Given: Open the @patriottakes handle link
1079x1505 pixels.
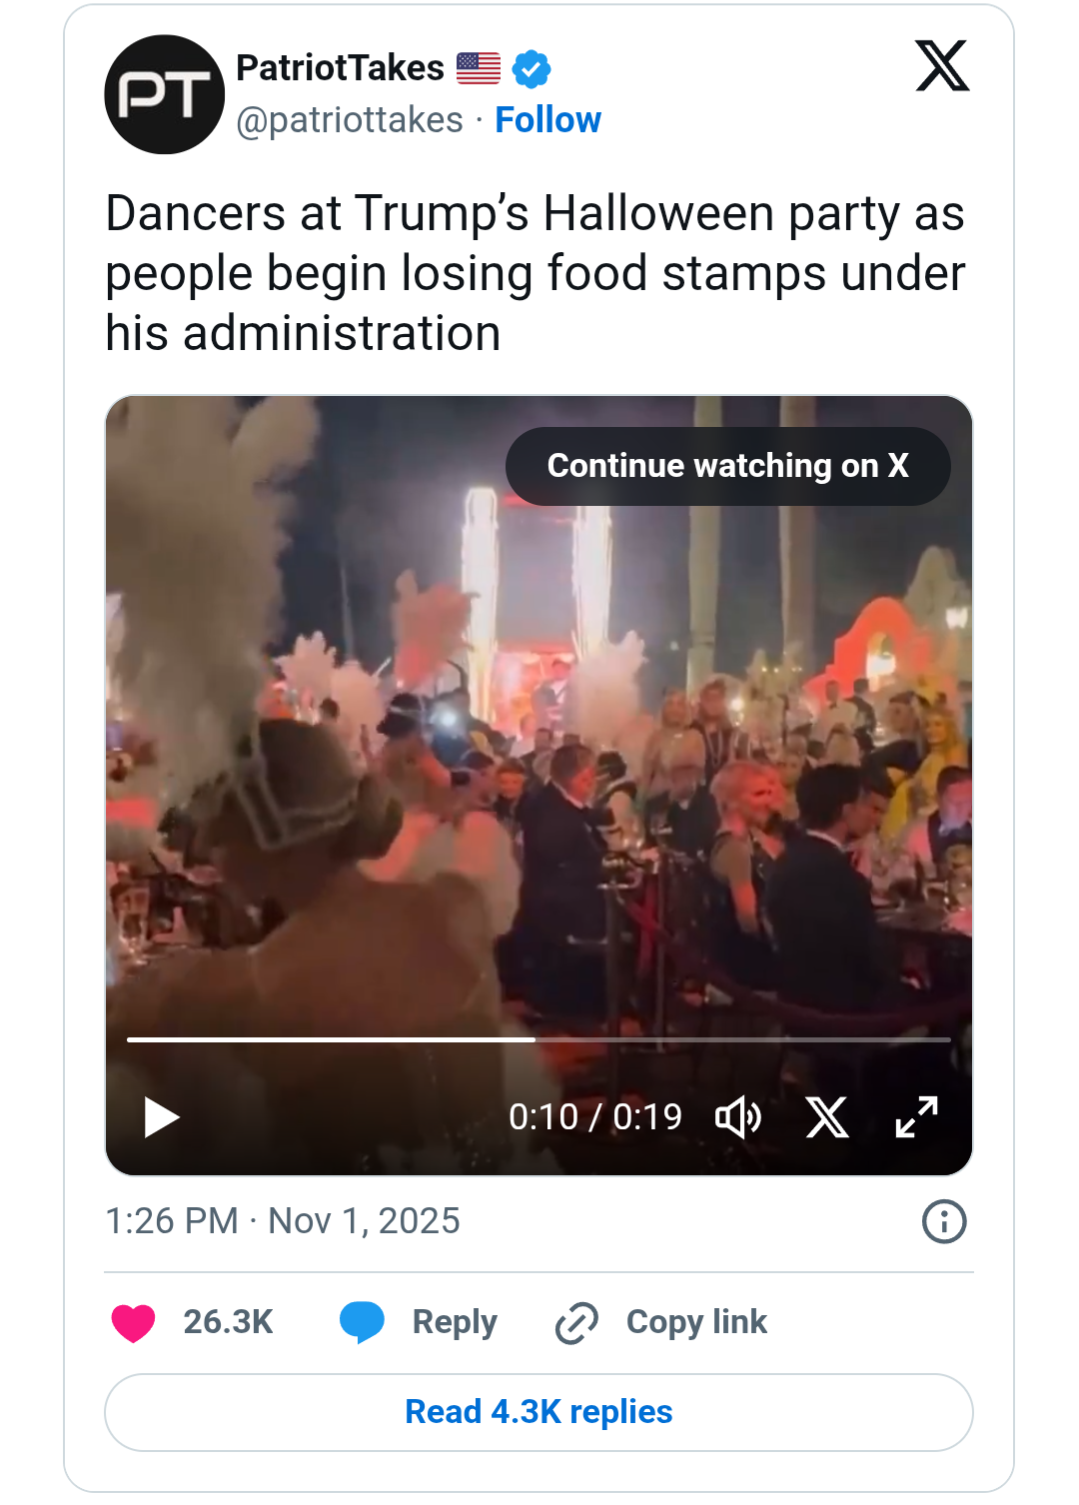Looking at the screenshot, I should click(x=349, y=120).
